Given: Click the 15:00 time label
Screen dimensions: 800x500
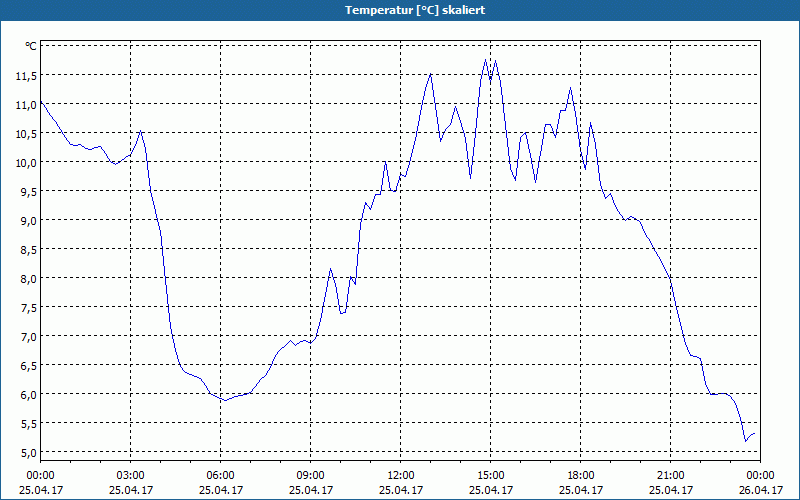Looking at the screenshot, I should coord(491,476).
